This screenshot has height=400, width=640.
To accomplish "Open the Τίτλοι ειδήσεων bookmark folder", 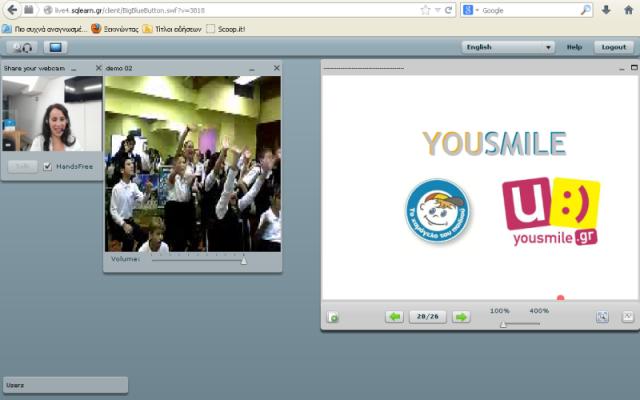I will [172, 29].
